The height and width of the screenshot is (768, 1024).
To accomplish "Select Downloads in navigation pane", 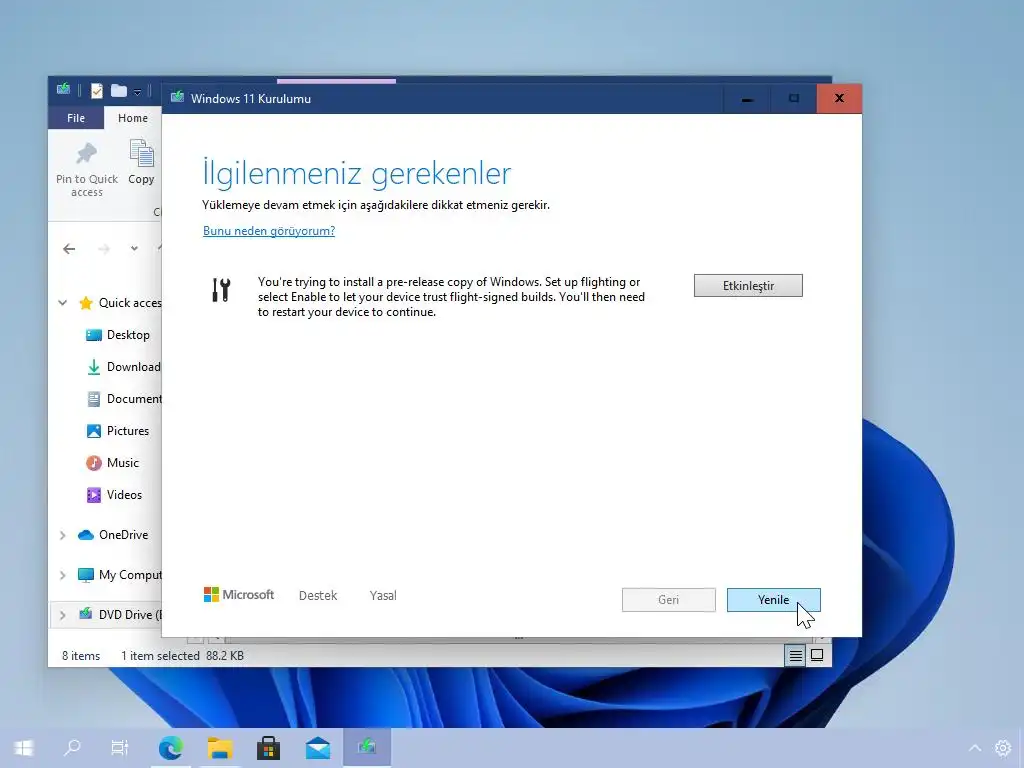I will tap(123, 367).
